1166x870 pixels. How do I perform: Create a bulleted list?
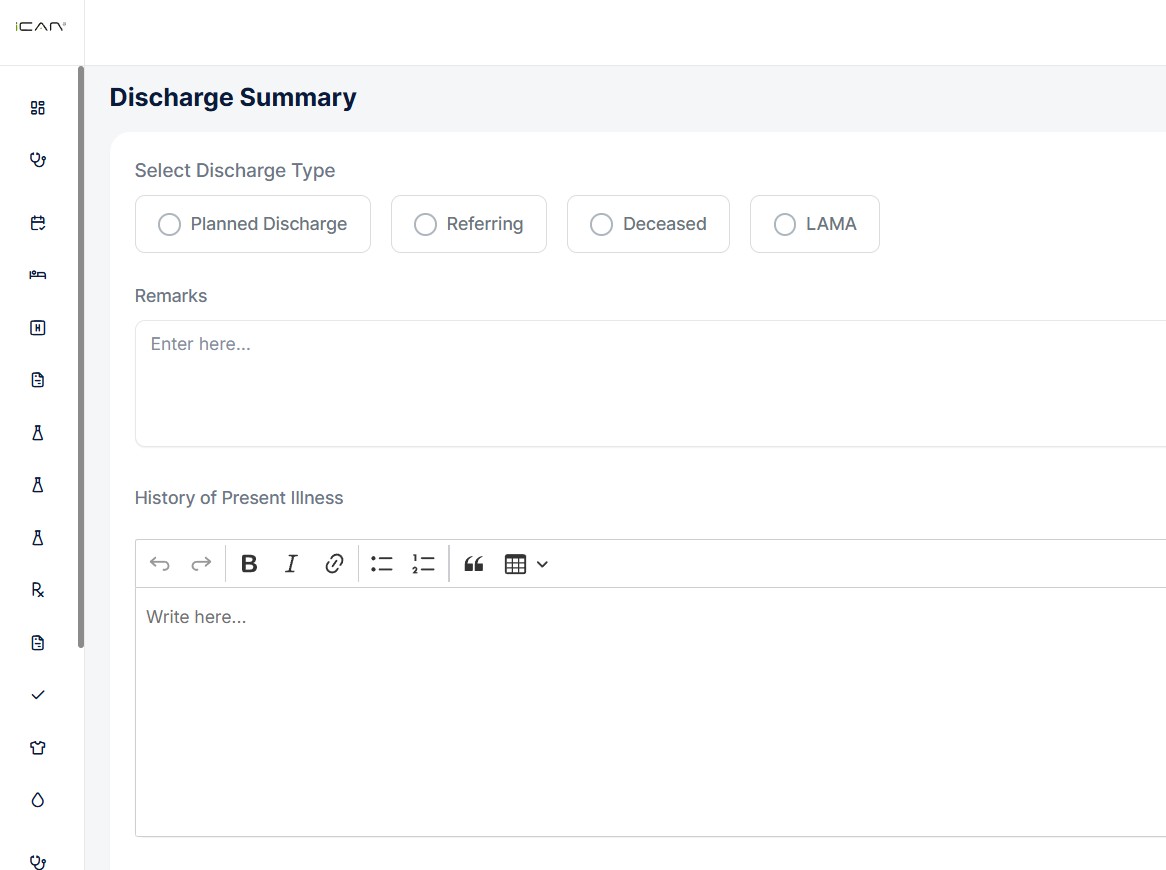point(381,564)
